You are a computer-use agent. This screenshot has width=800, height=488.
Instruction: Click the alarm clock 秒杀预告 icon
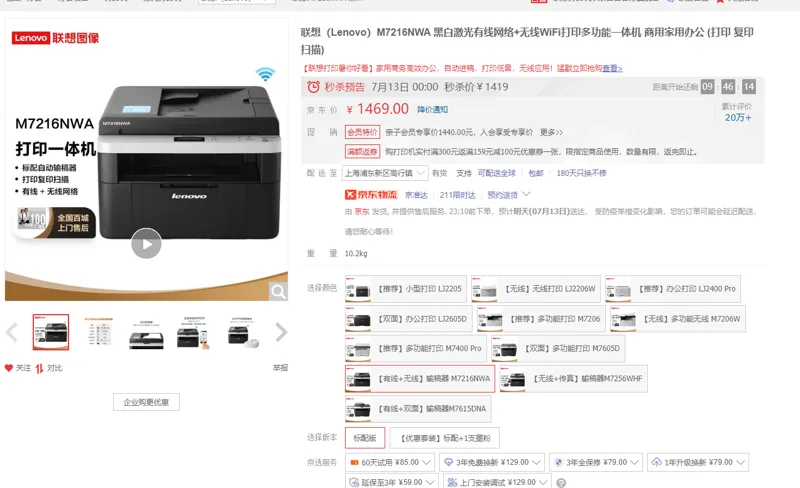click(313, 87)
